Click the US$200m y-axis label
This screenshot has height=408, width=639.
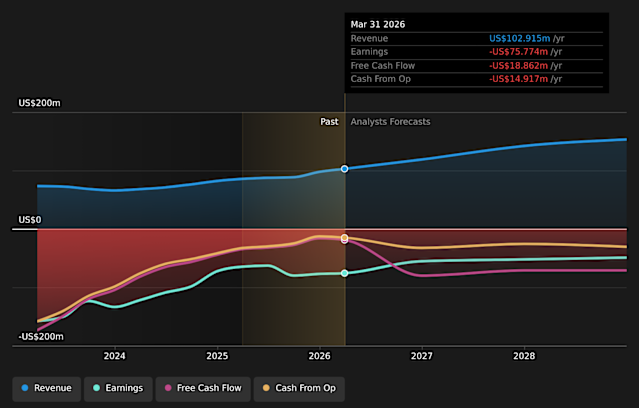[x=39, y=103]
